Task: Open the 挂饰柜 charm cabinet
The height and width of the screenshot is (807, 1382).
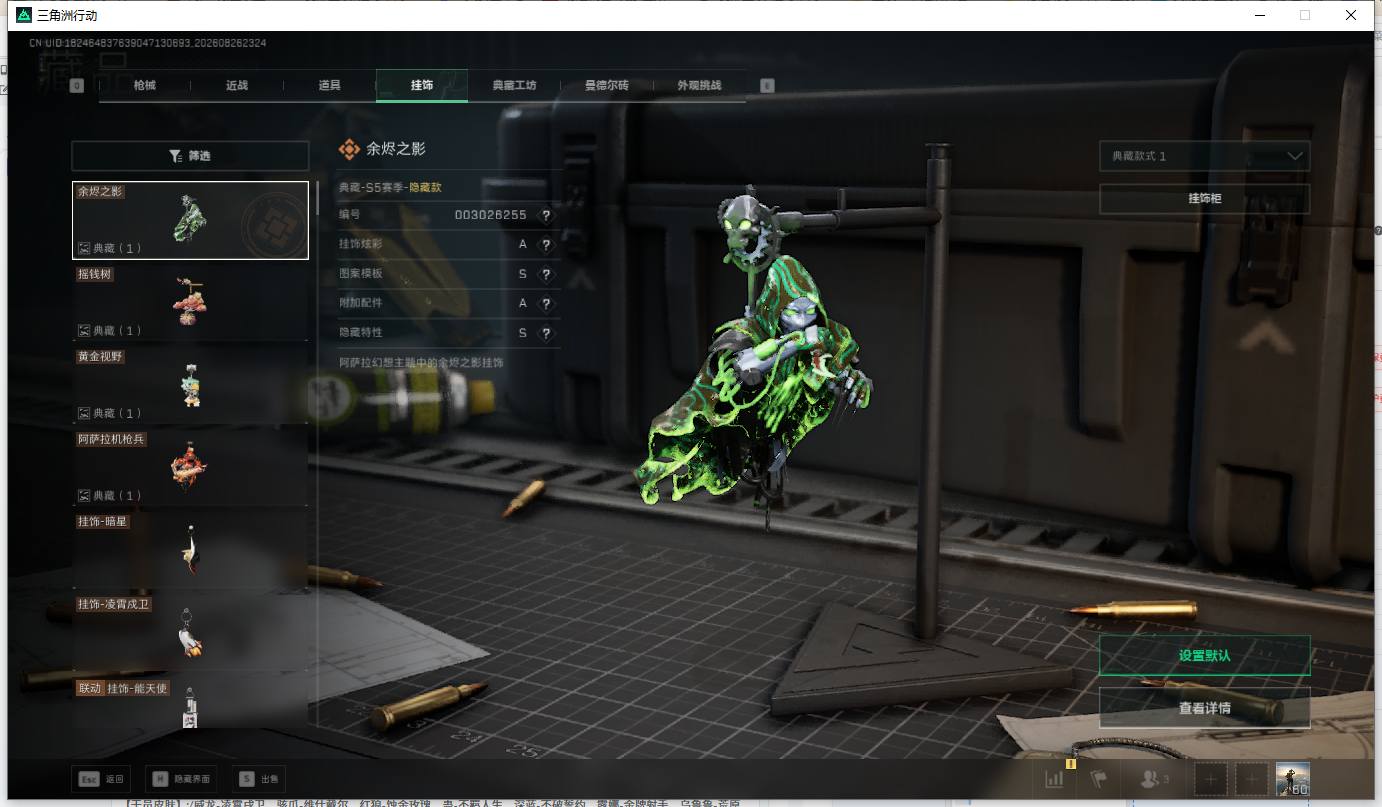Action: [x=1205, y=199]
